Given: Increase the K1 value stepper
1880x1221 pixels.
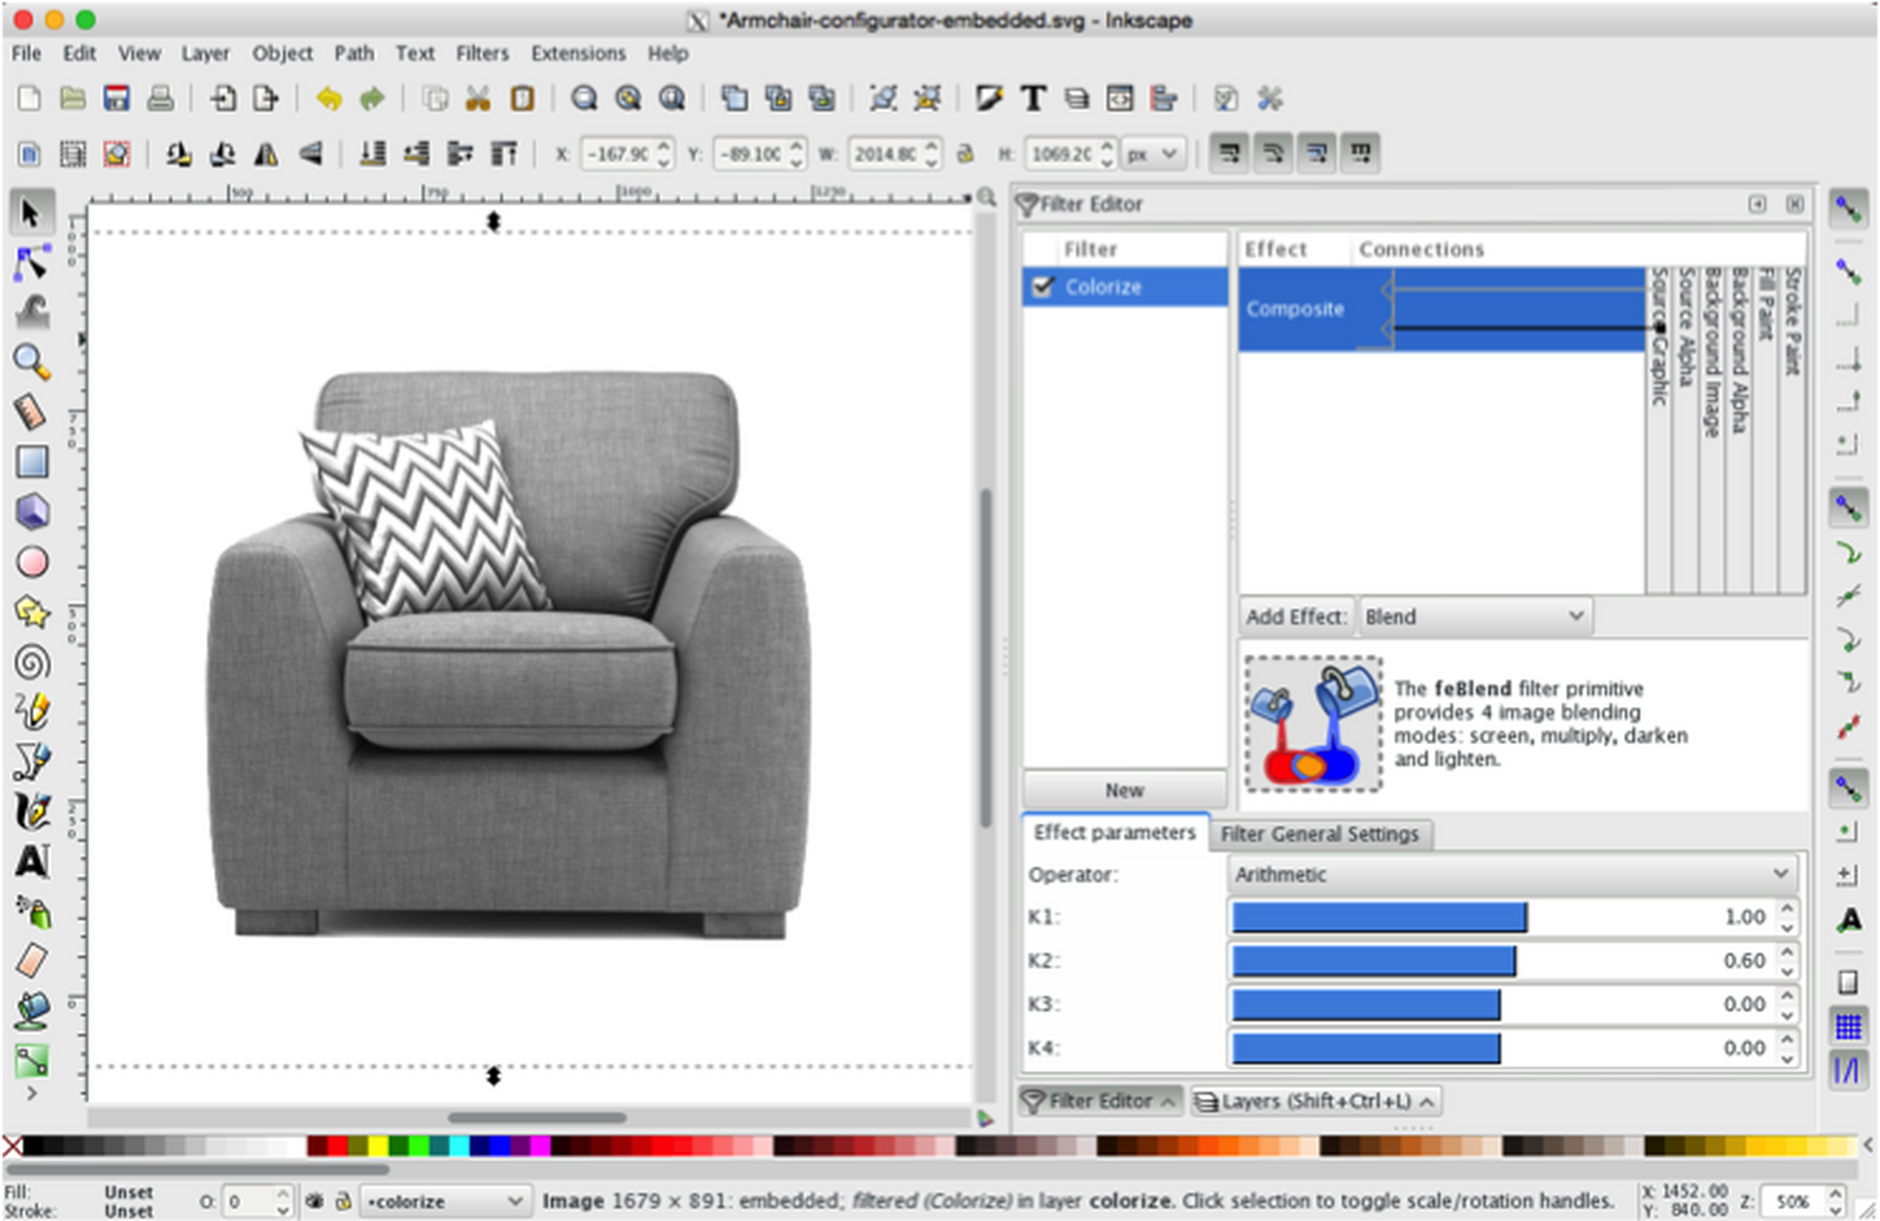Looking at the screenshot, I should tap(1787, 909).
